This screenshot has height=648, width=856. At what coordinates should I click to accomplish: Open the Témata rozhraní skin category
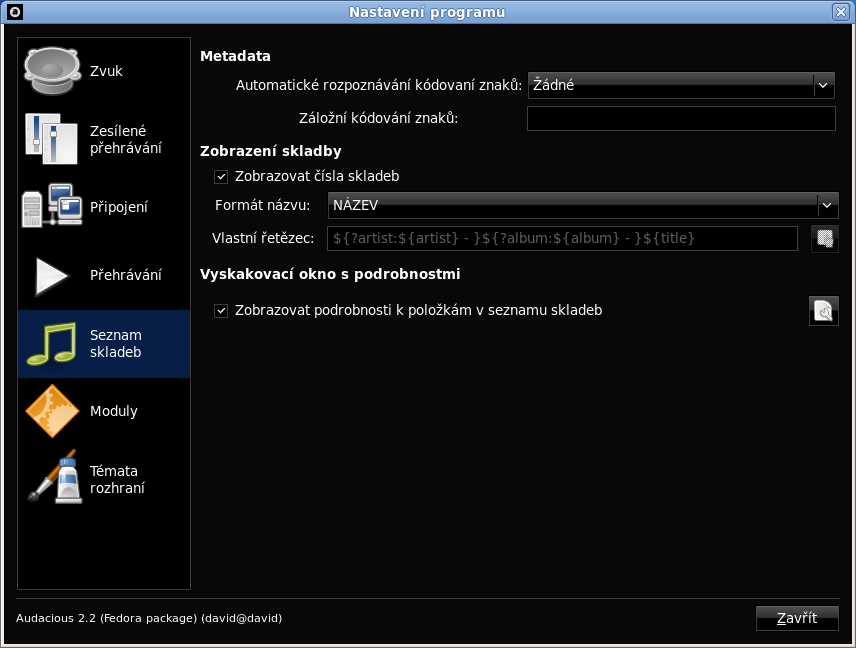pyautogui.click(x=104, y=479)
